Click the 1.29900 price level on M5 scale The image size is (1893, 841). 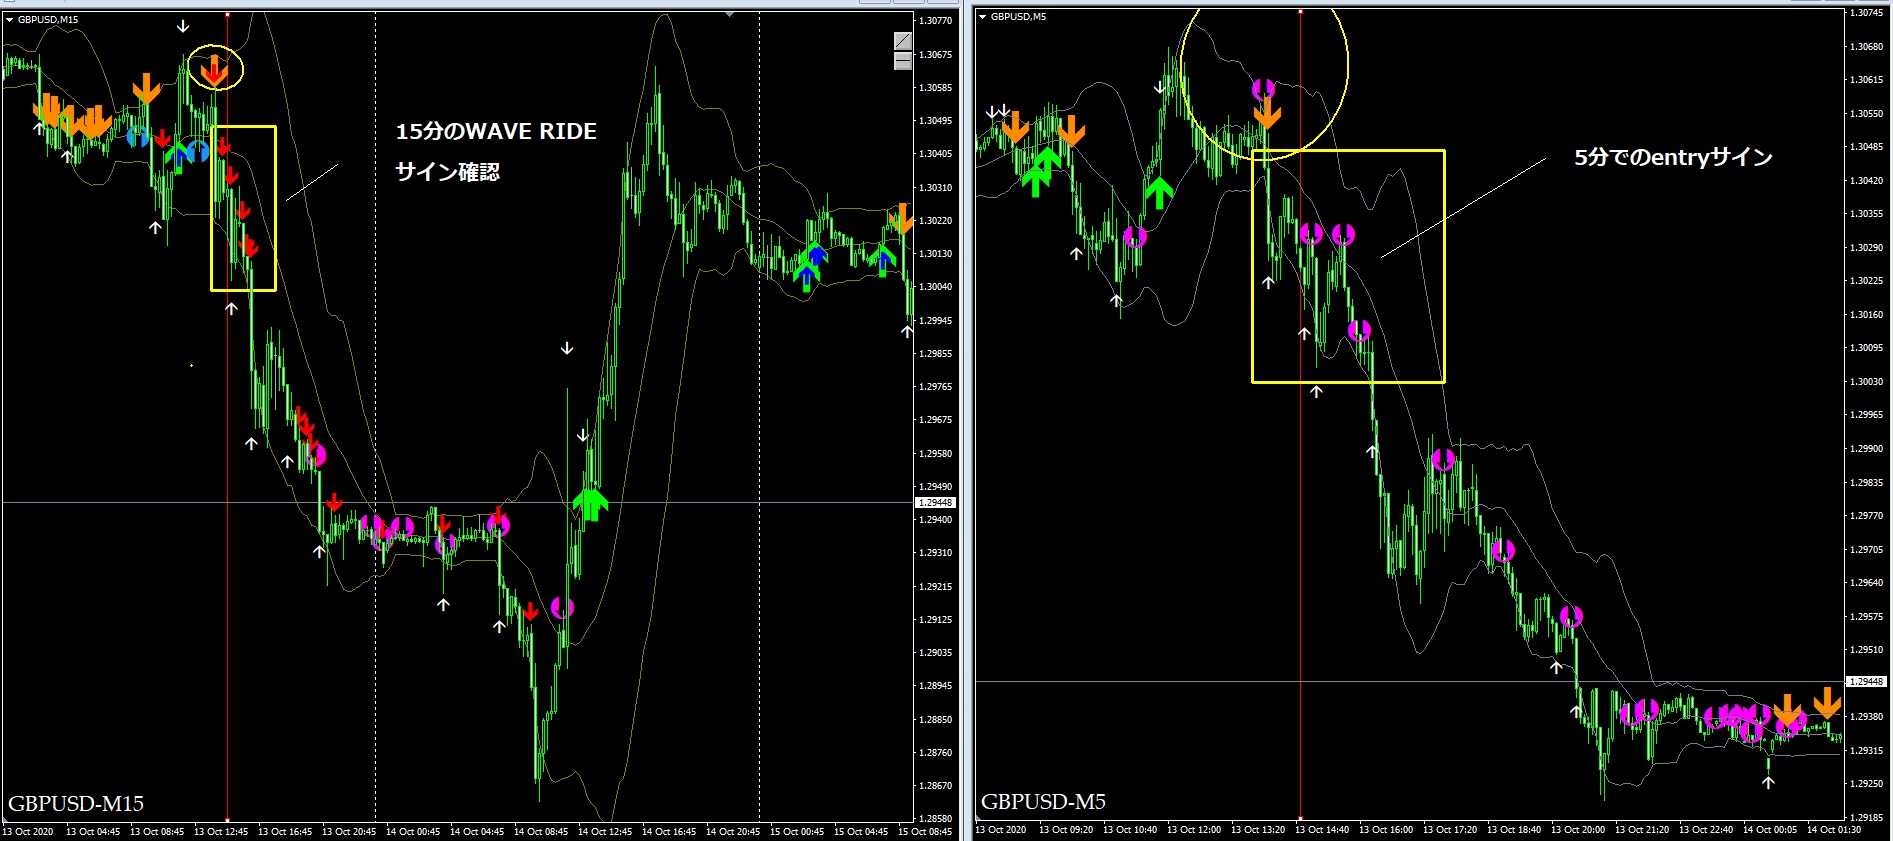tap(1866, 449)
